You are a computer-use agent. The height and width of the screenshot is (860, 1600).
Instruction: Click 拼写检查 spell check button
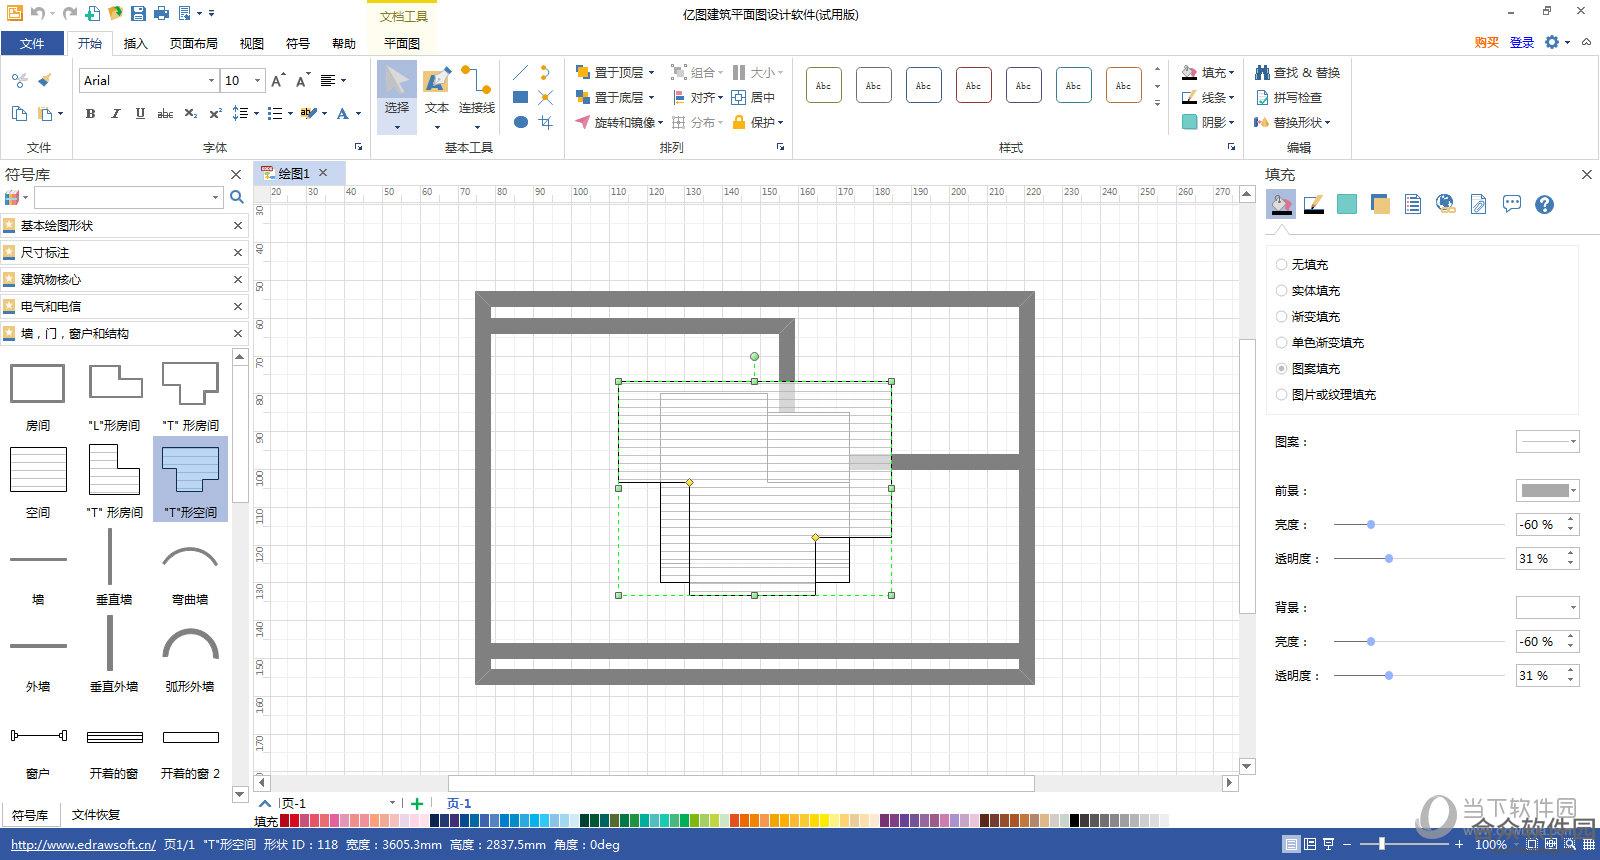[1287, 97]
